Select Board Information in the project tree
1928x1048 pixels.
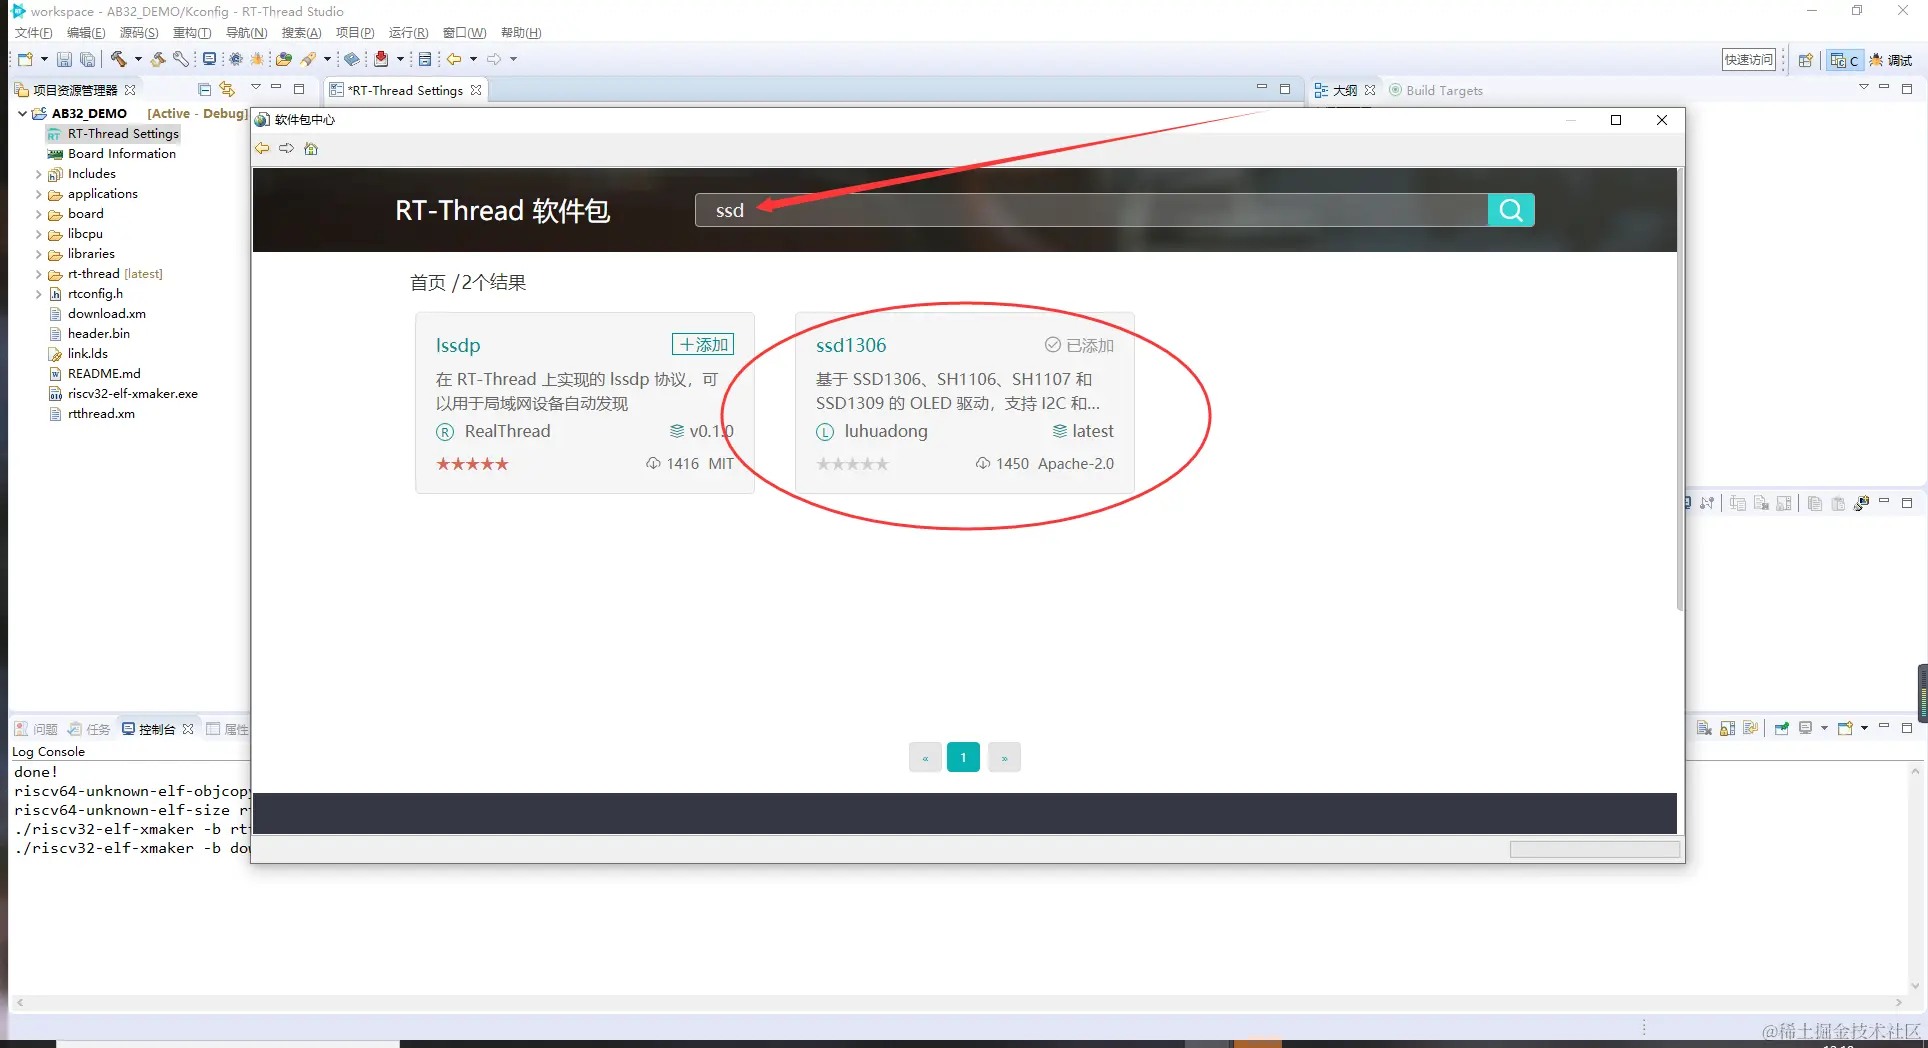pyautogui.click(x=122, y=154)
